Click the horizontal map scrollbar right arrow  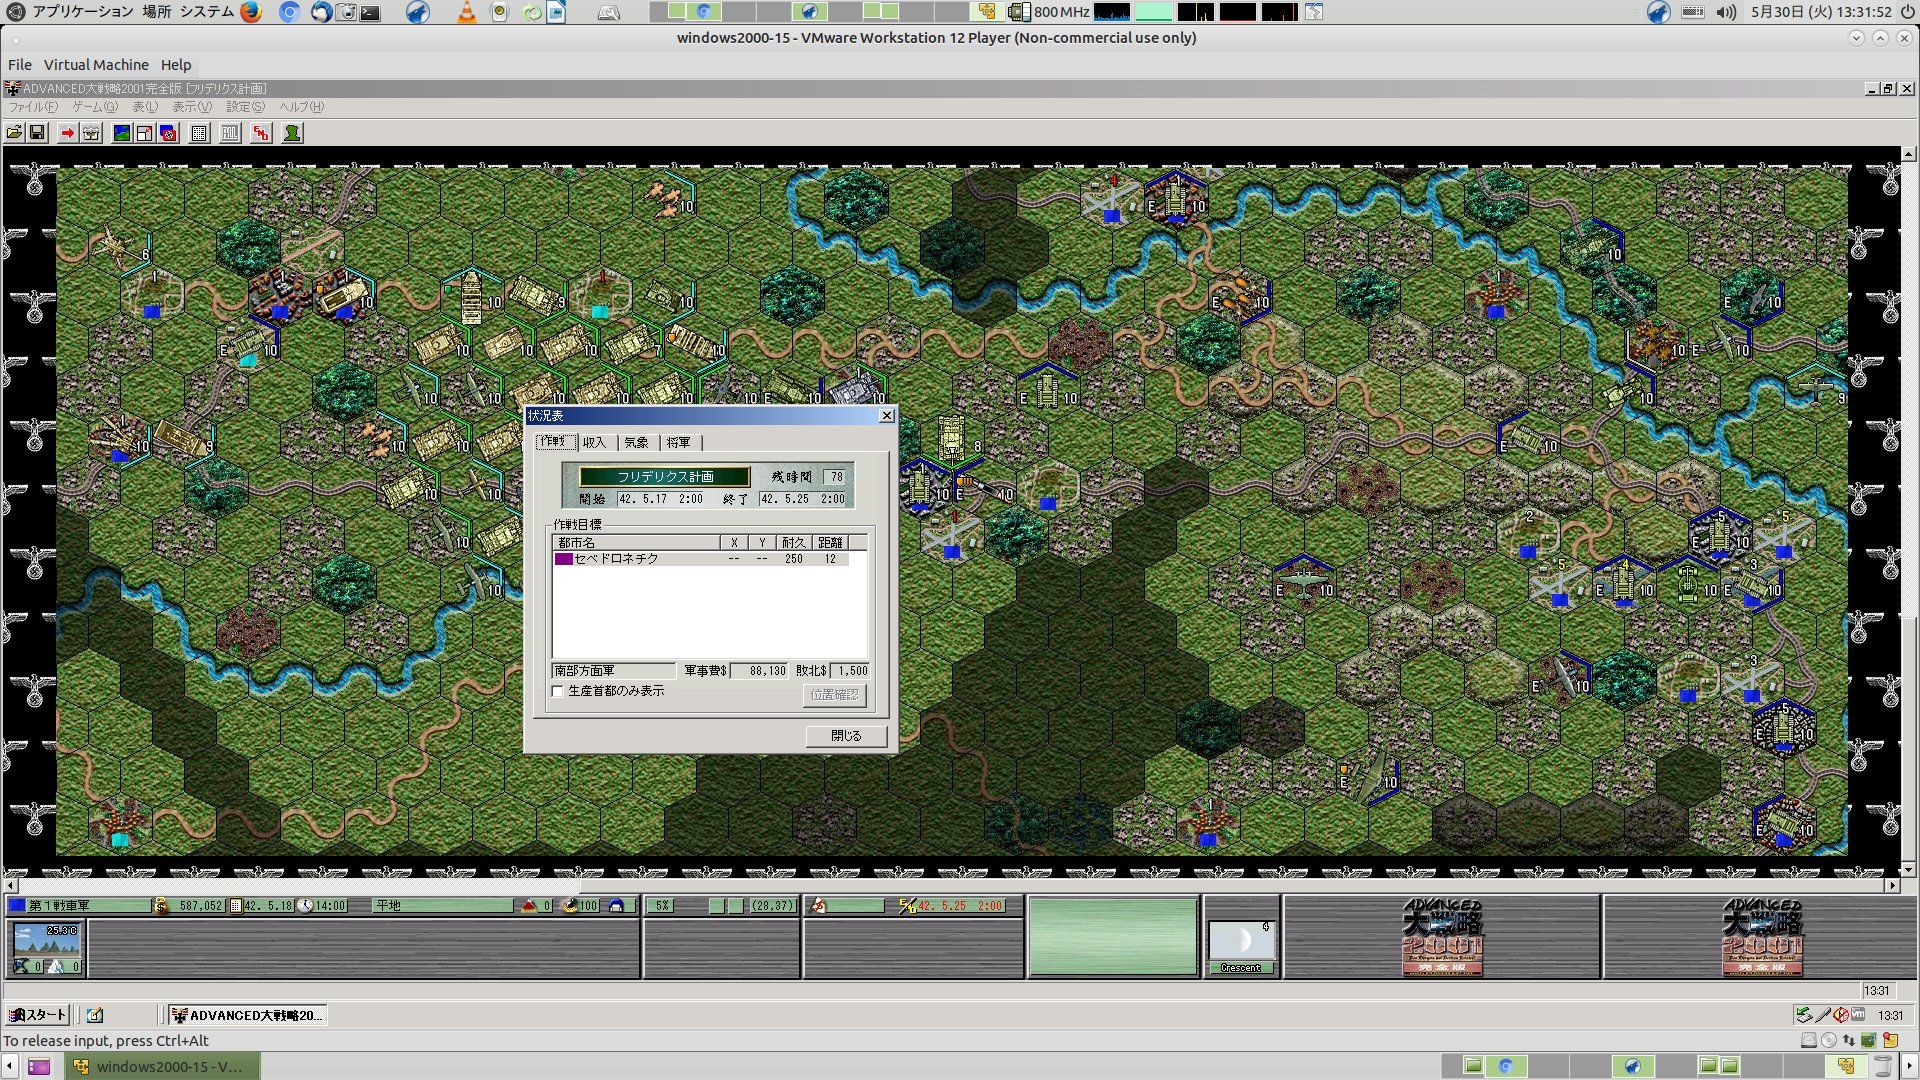click(x=1892, y=886)
